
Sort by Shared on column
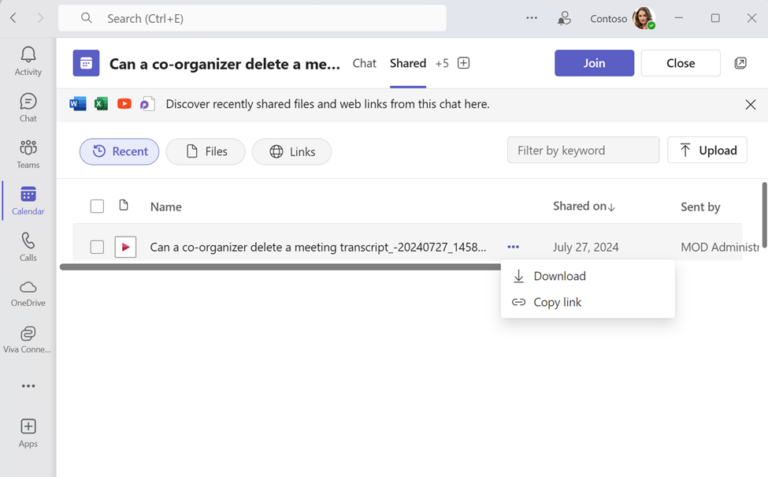pyautogui.click(x=583, y=206)
